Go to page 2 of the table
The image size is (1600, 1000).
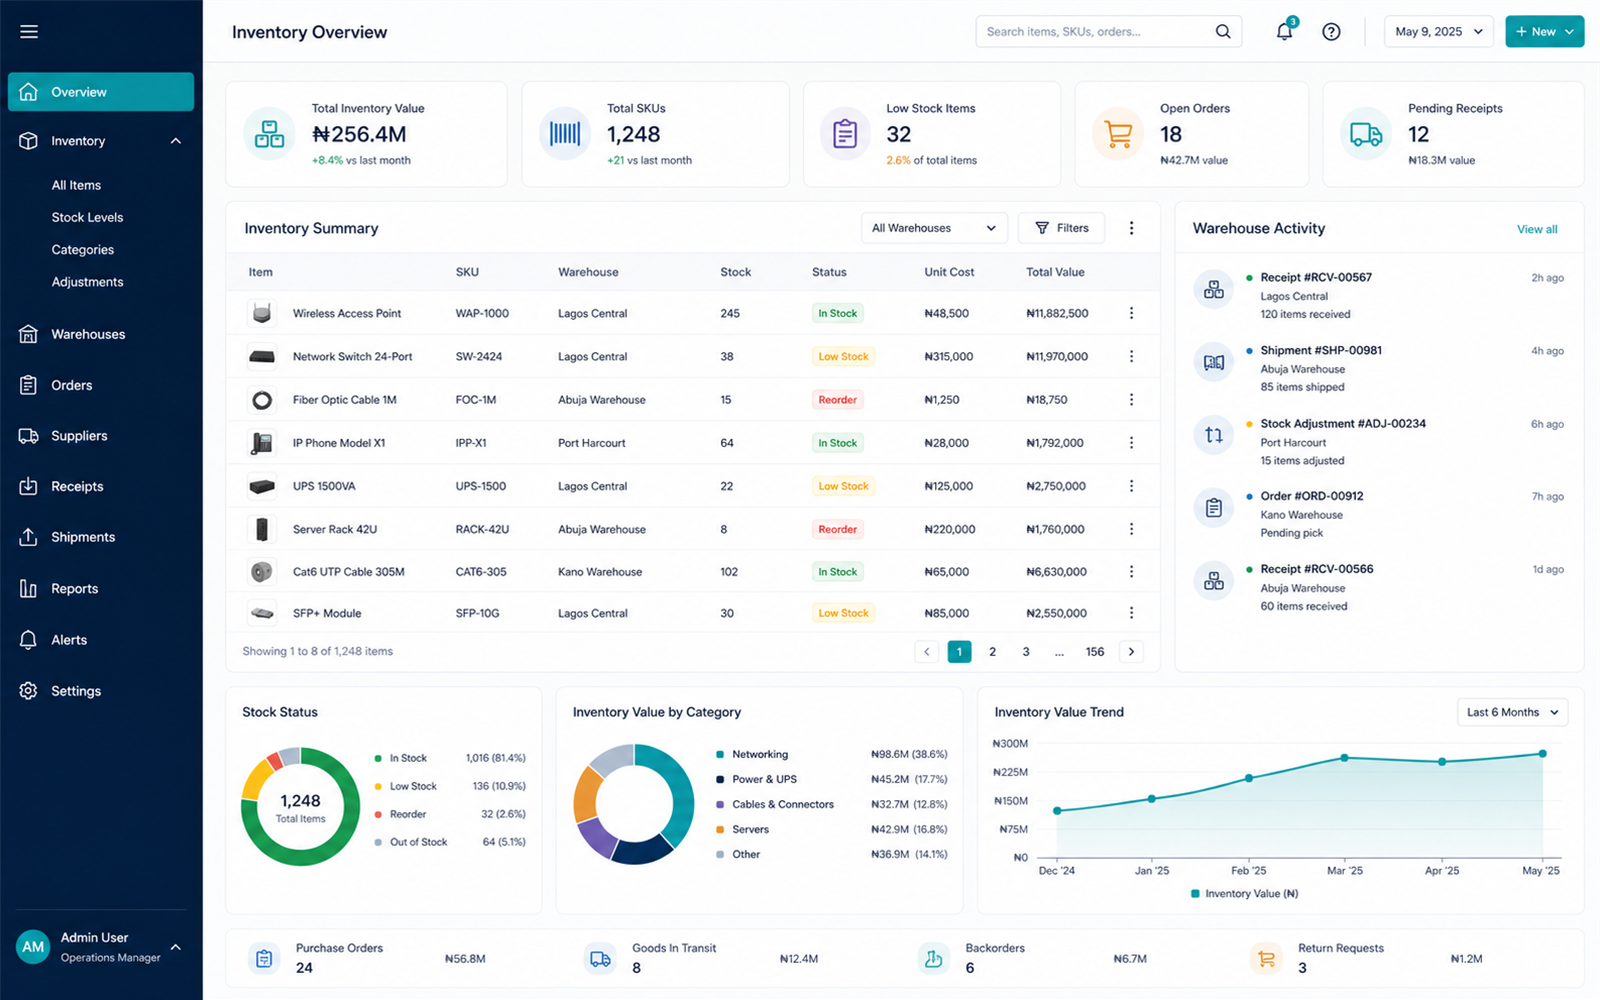coord(992,652)
